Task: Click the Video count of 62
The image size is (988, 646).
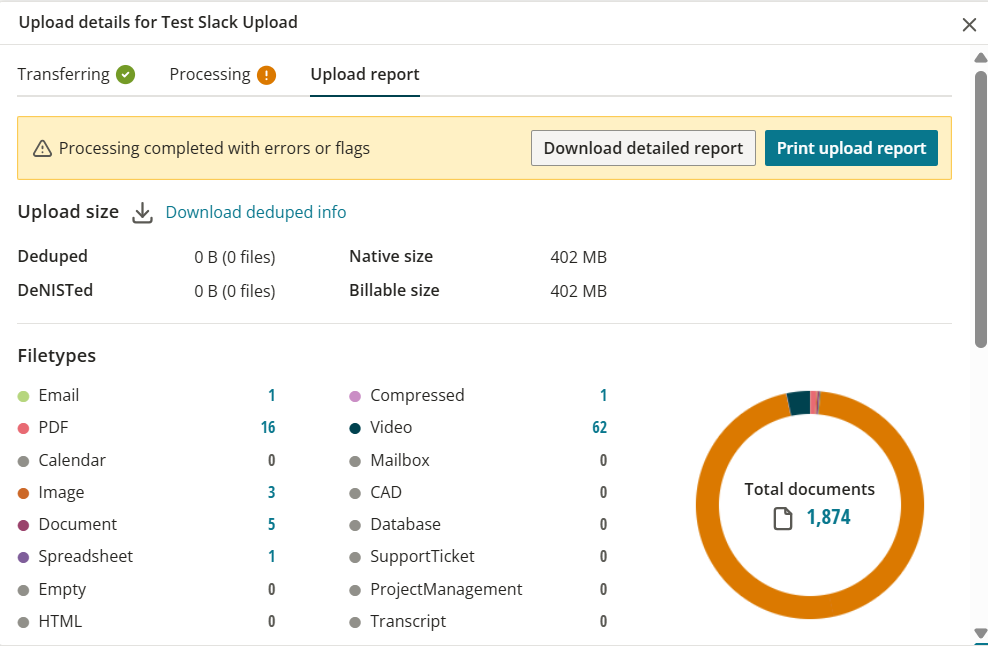Action: [x=598, y=427]
